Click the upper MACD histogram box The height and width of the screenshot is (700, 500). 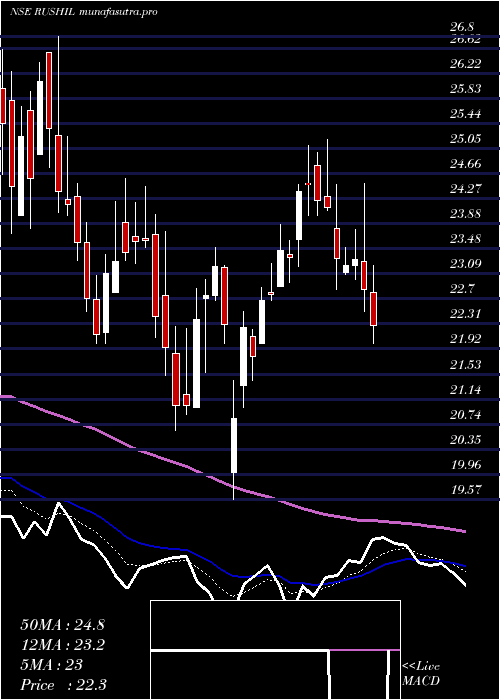(x=275, y=625)
